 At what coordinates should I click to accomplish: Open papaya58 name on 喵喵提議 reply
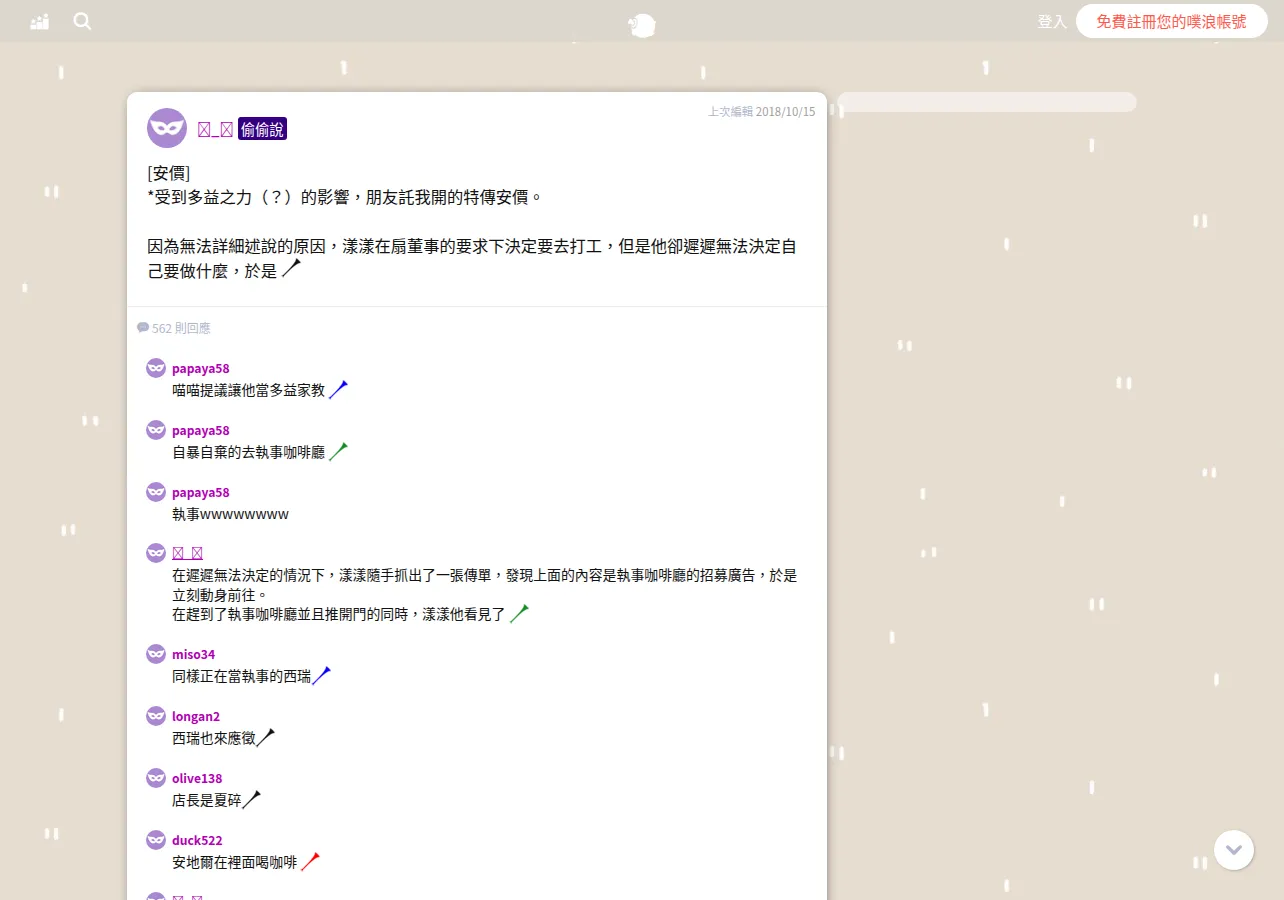201,368
